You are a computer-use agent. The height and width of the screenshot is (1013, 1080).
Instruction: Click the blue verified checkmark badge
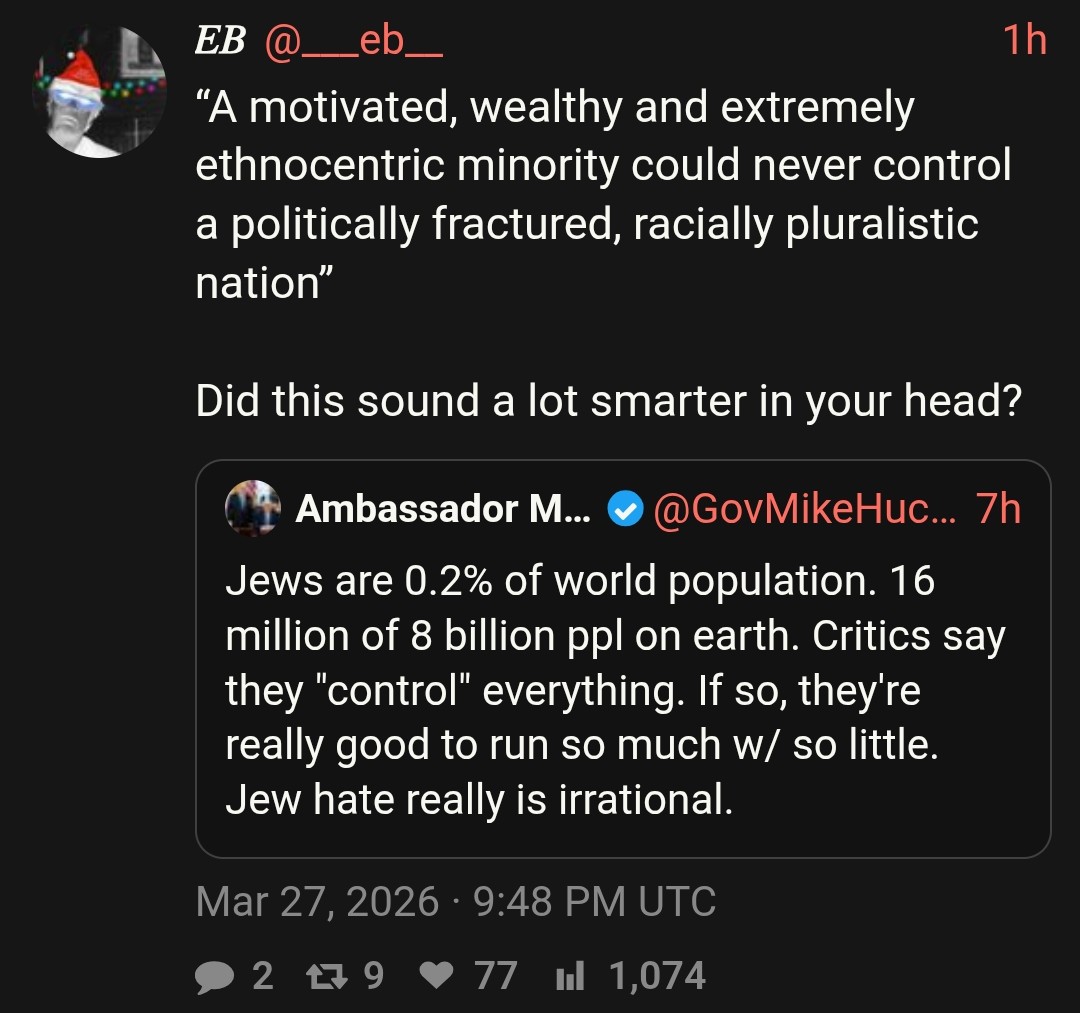pyautogui.click(x=625, y=510)
